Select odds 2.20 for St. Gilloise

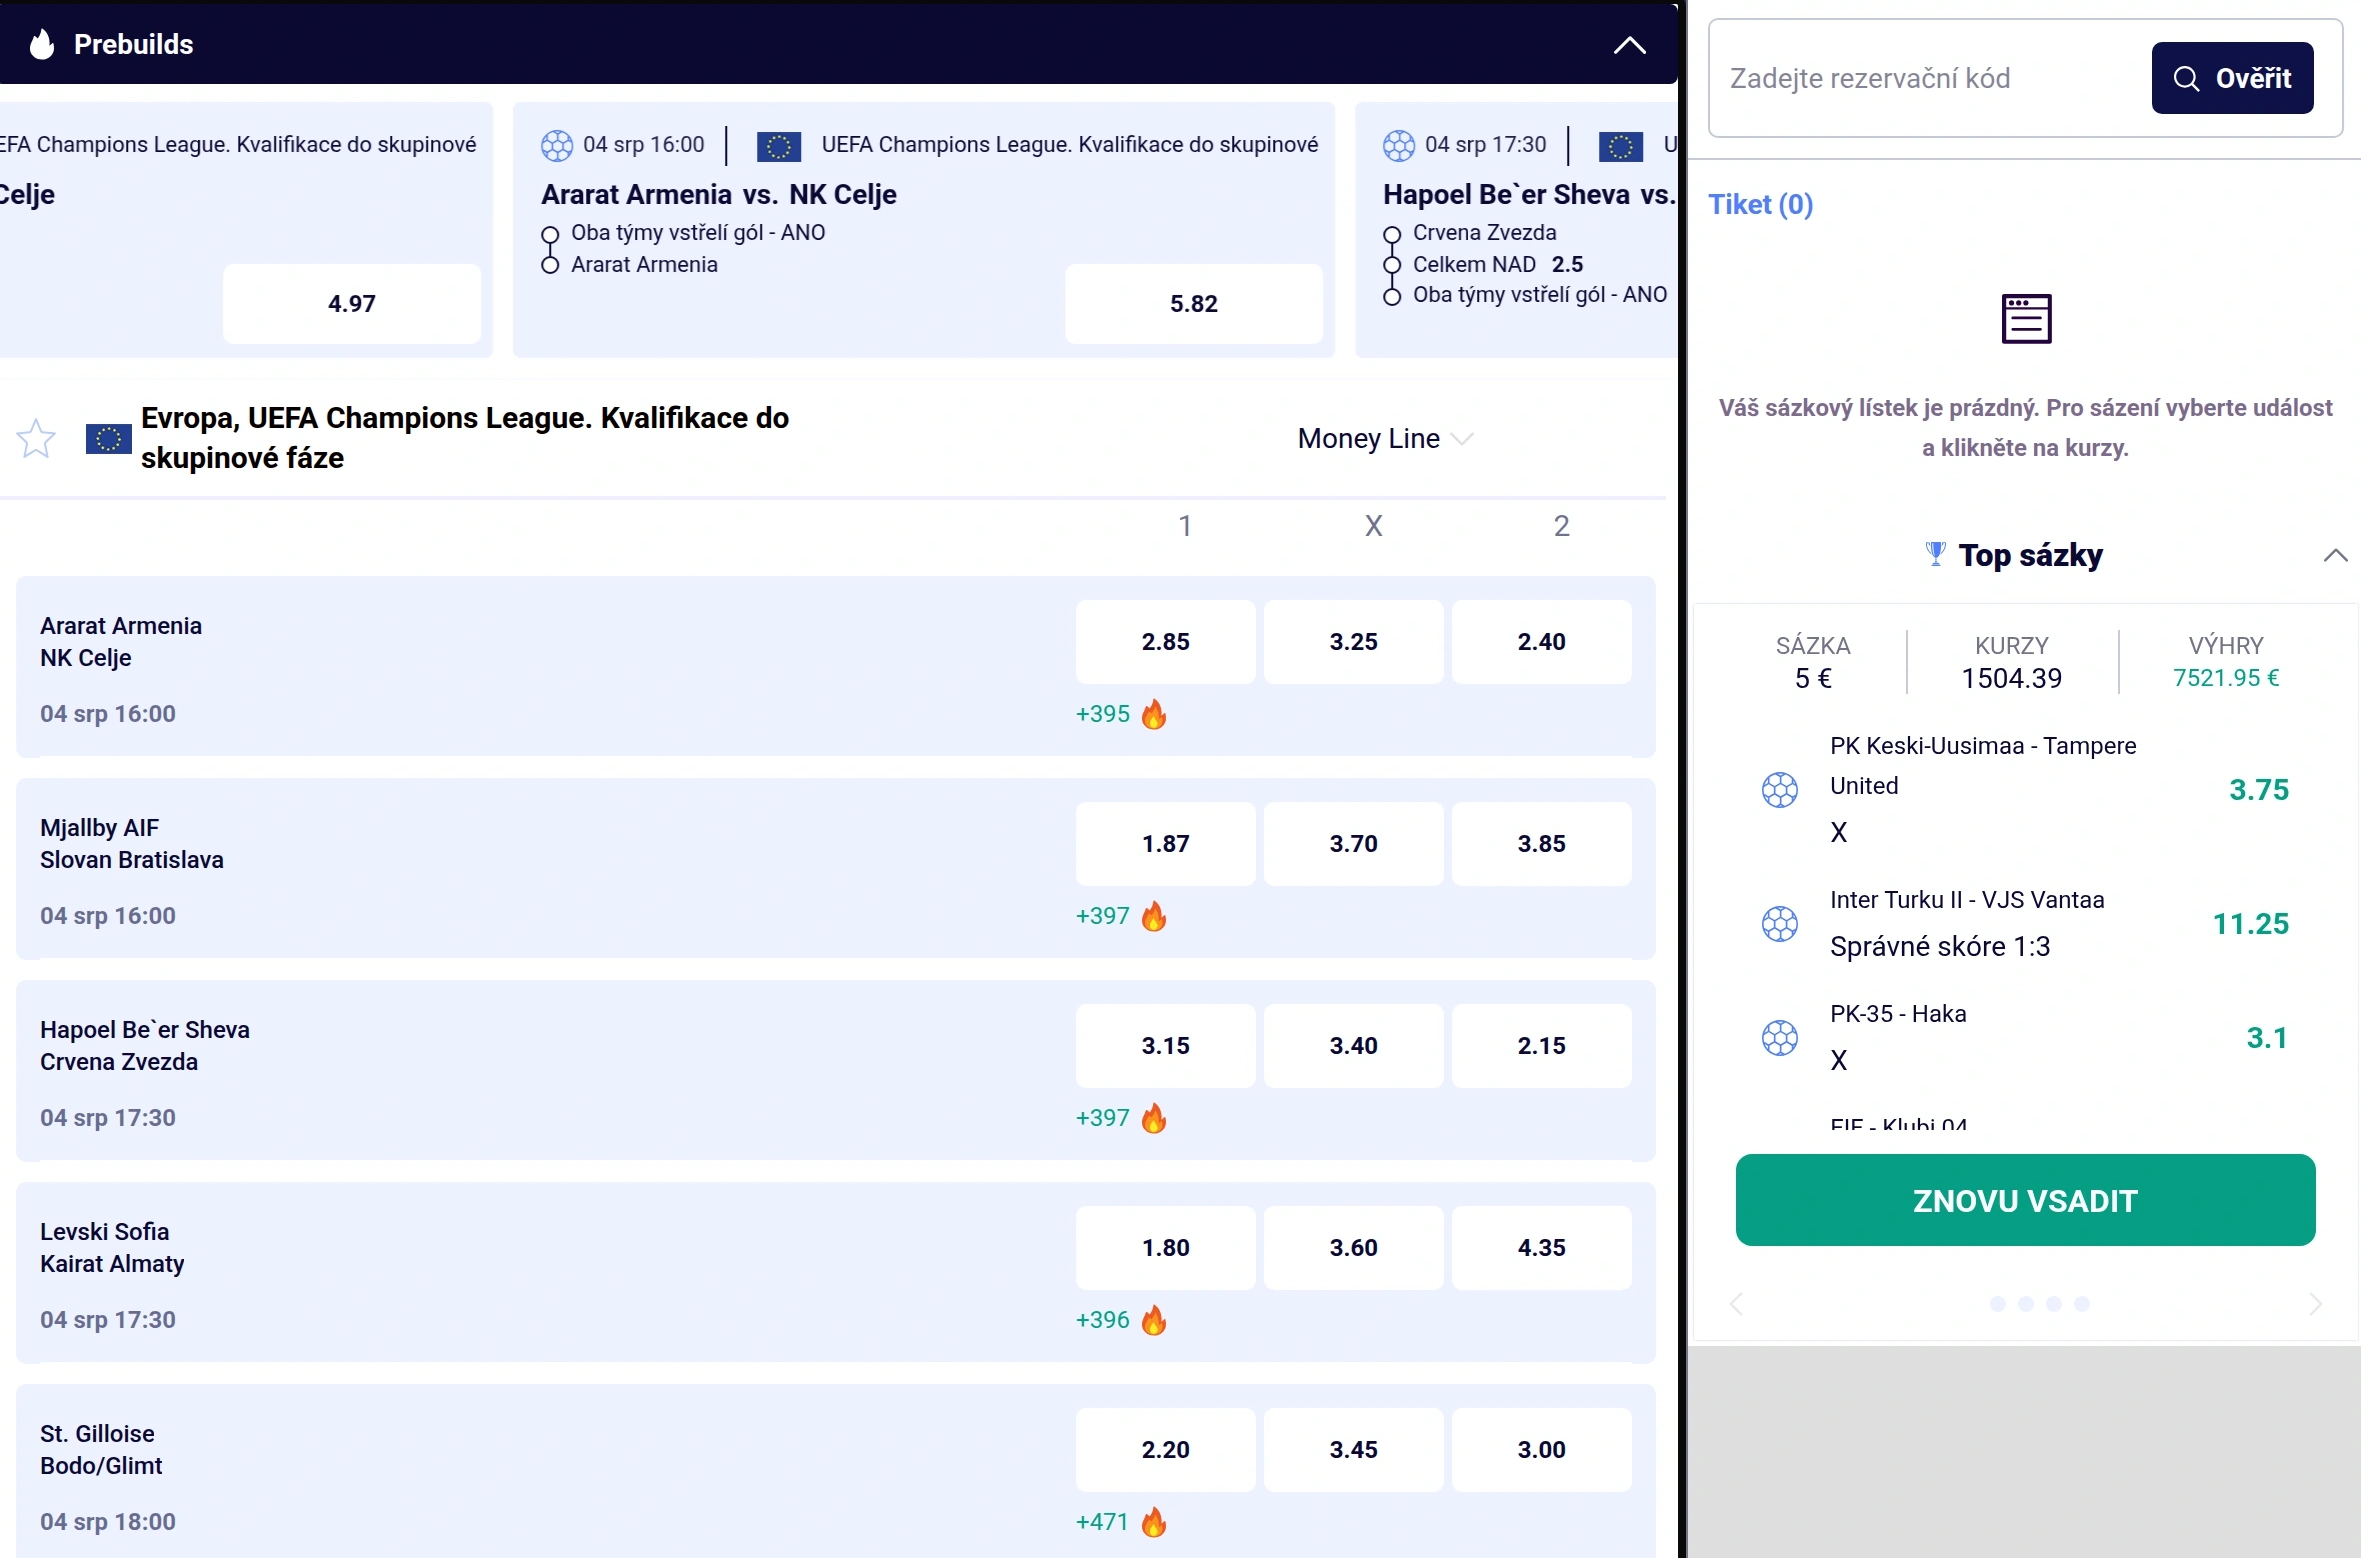pyautogui.click(x=1165, y=1450)
